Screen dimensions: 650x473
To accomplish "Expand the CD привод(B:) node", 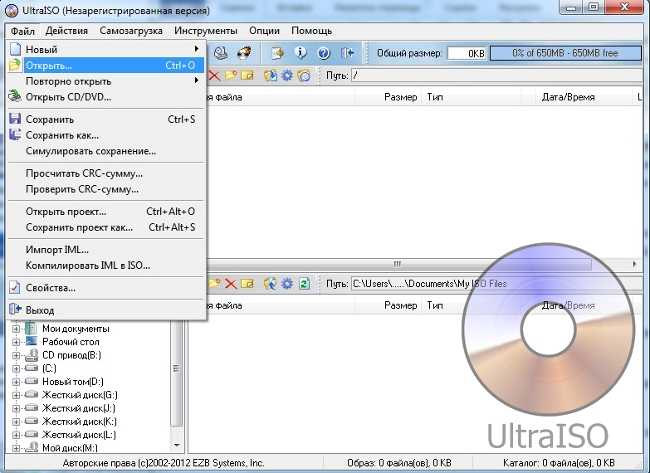I will click(x=16, y=356).
